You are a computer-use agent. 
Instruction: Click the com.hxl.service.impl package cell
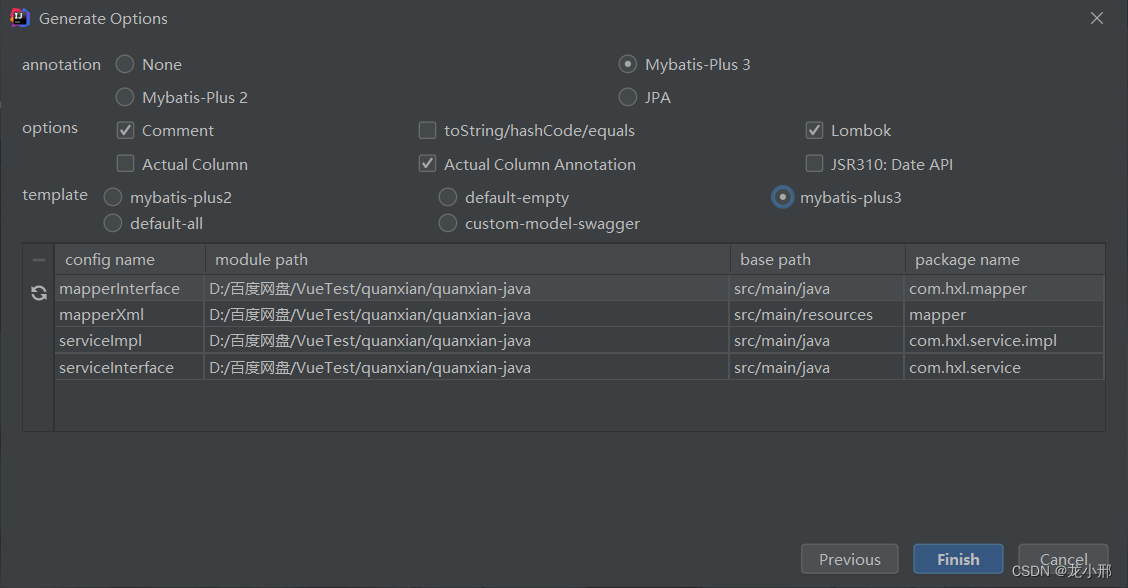tap(1004, 340)
